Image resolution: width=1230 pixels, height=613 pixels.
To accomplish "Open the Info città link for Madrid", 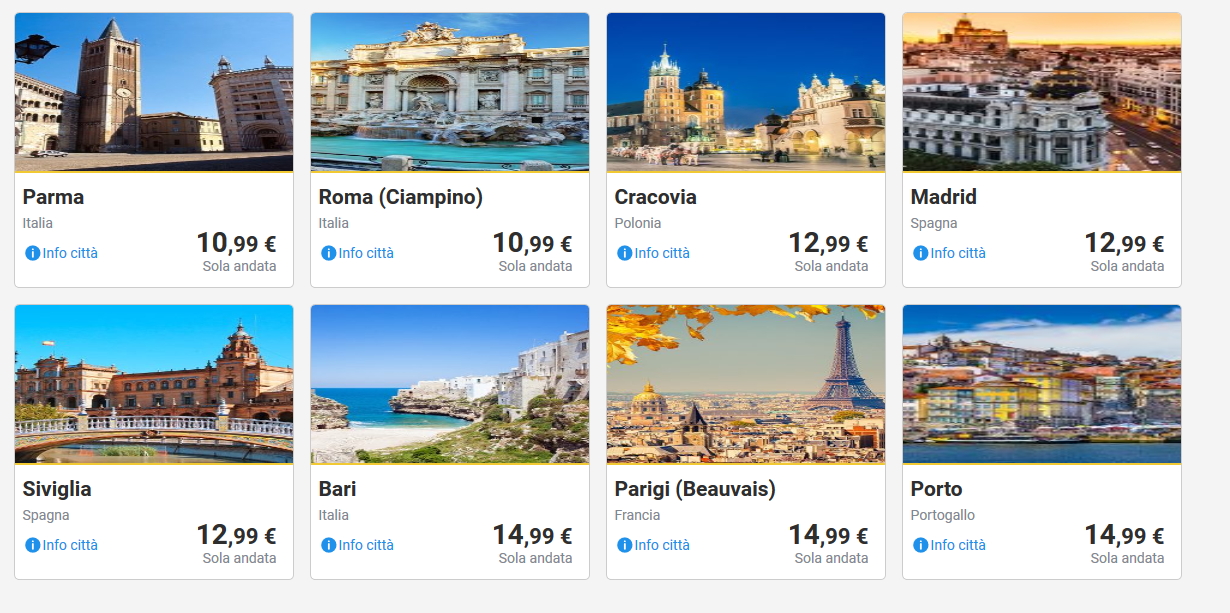I will coord(958,253).
